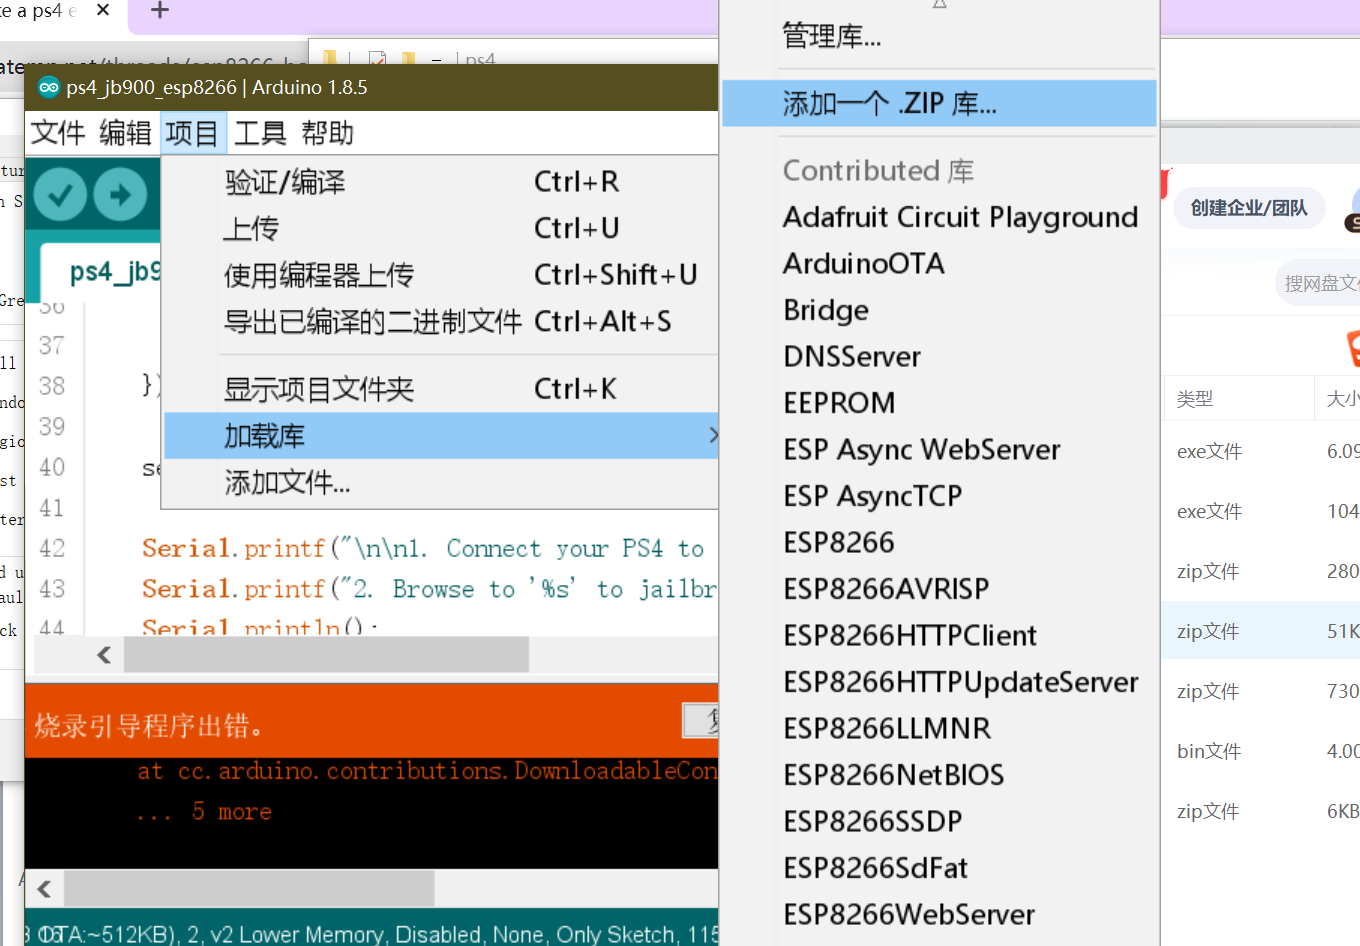Switch to the ps4_jb9 sketch tab
This screenshot has height=946, width=1360.
tap(101, 271)
